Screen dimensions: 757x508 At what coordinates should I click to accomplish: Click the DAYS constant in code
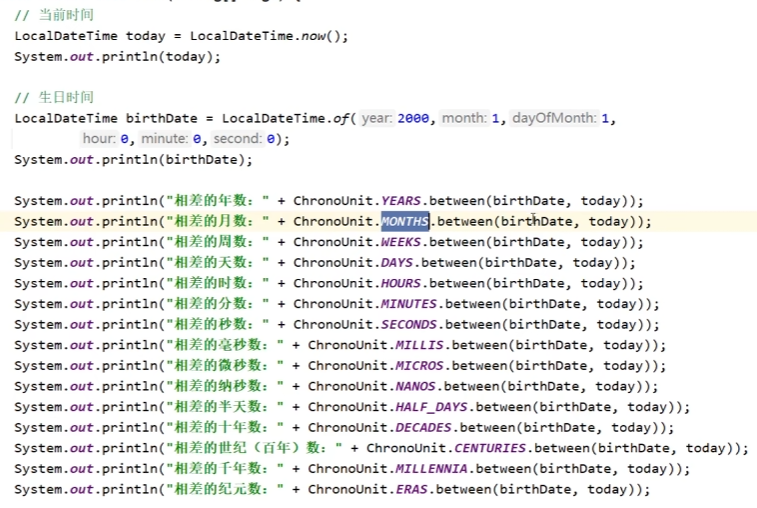point(397,263)
